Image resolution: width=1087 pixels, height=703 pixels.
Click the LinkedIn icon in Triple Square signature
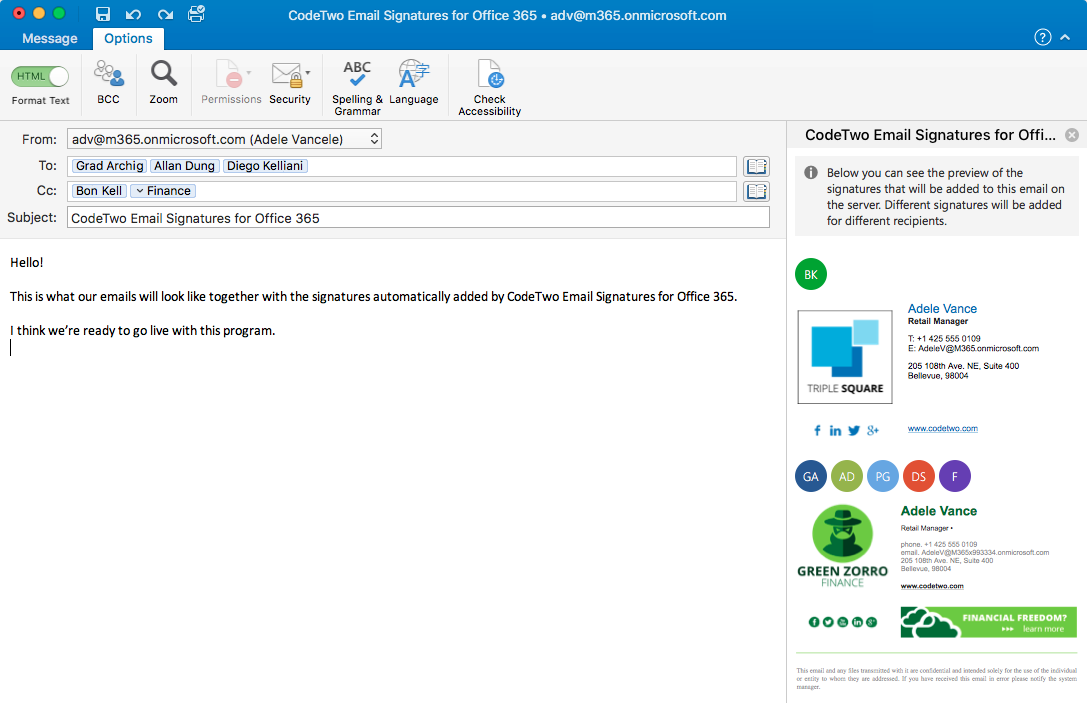(x=835, y=431)
